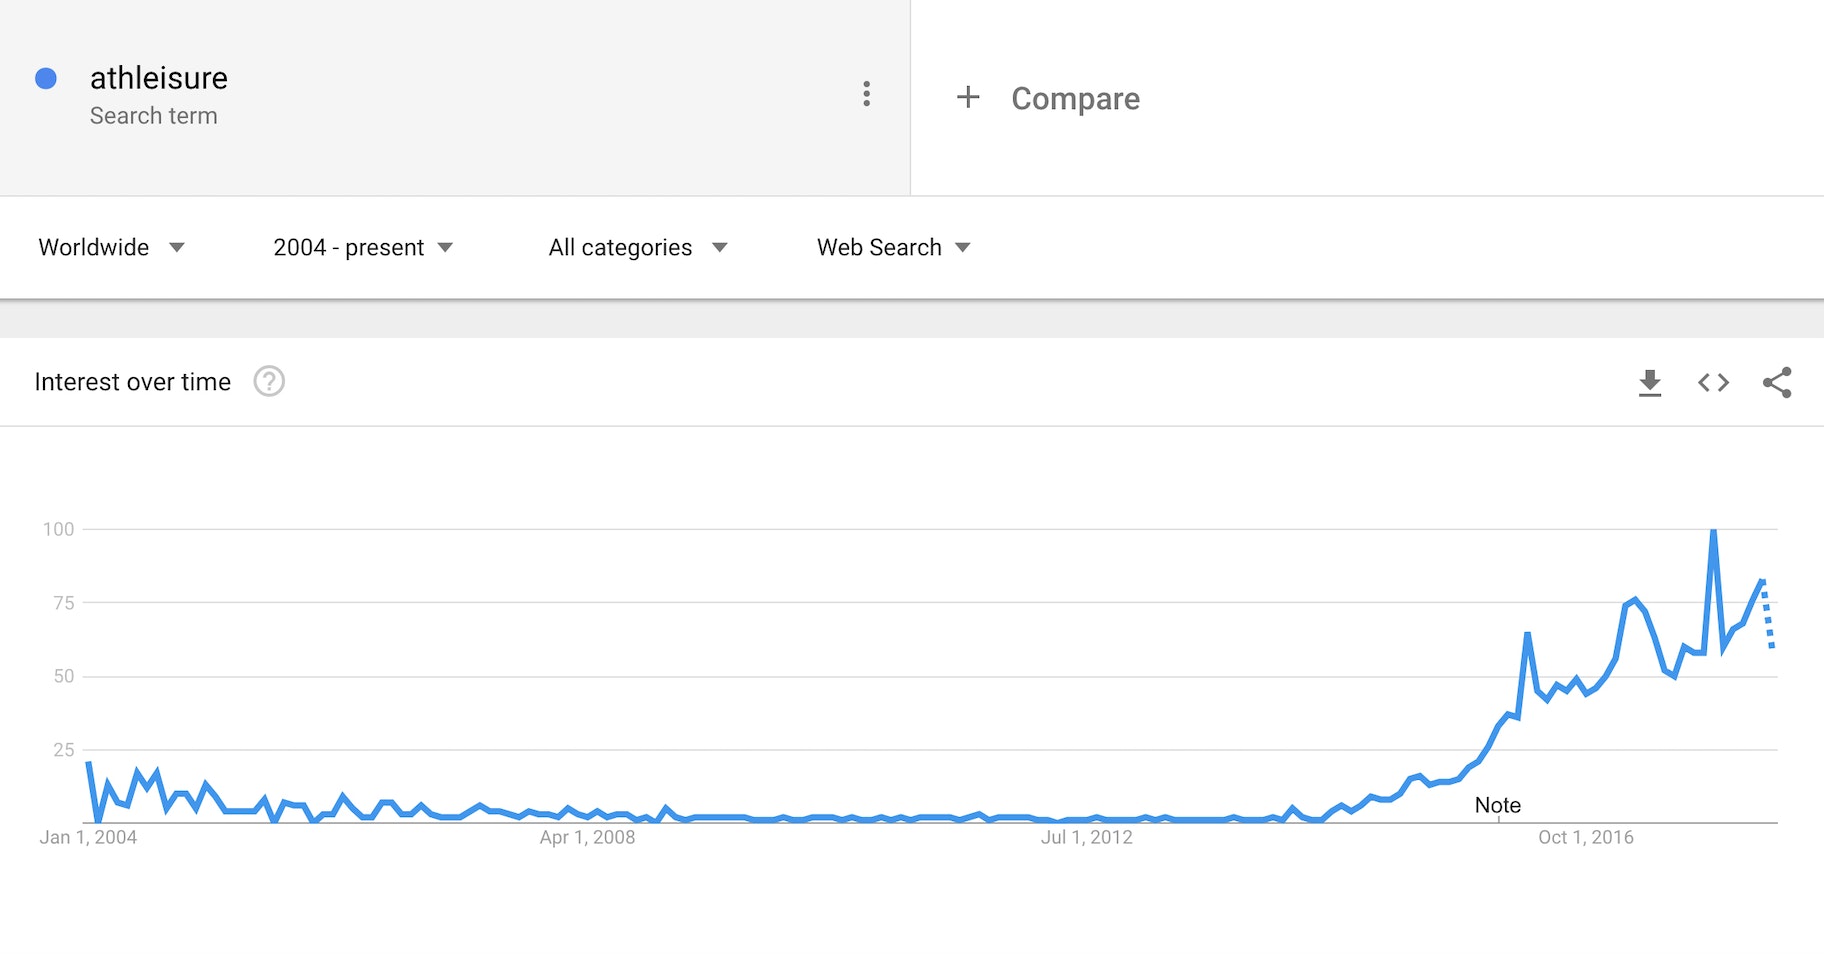Open the Note annotation on the chart

pyautogui.click(x=1497, y=804)
